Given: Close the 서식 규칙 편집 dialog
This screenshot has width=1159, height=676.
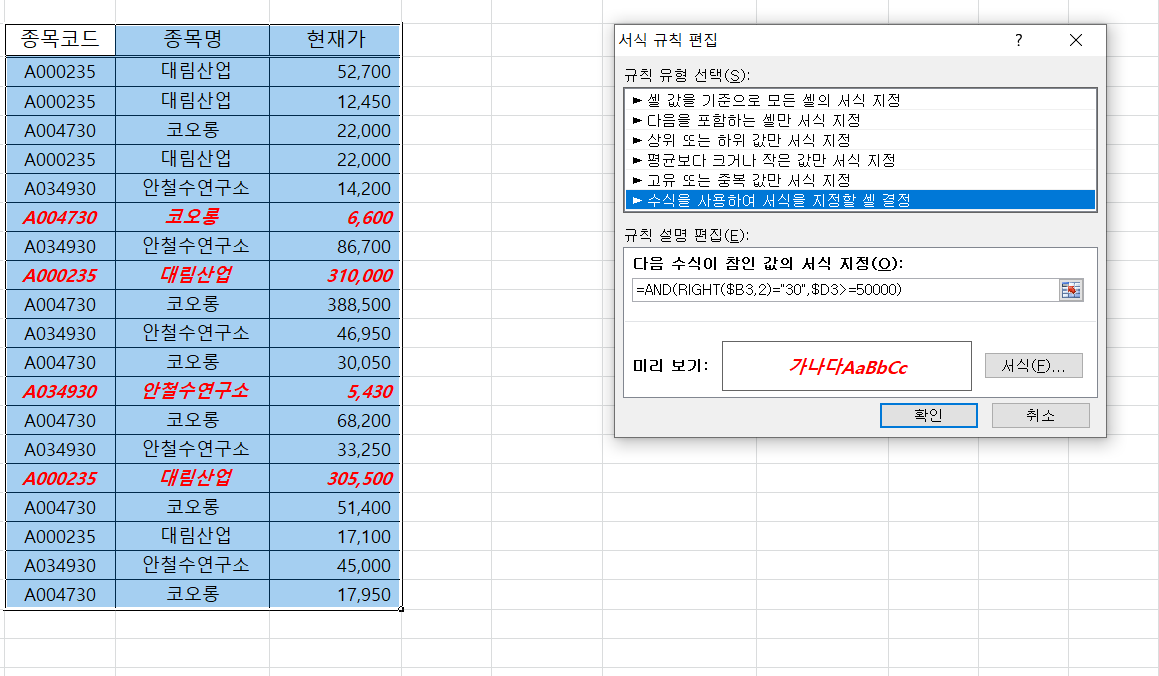Looking at the screenshot, I should pyautogui.click(x=1075, y=41).
